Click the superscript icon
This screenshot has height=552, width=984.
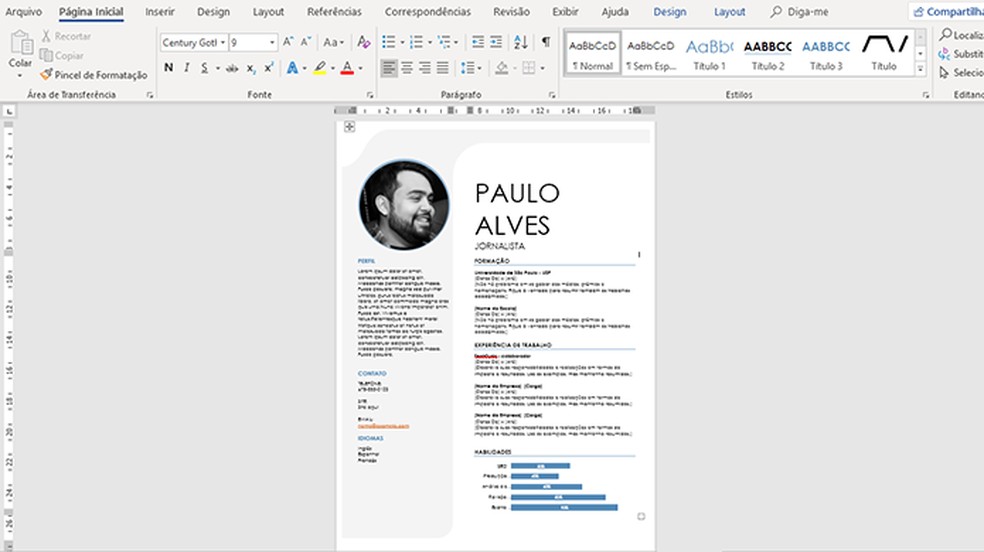tap(269, 68)
